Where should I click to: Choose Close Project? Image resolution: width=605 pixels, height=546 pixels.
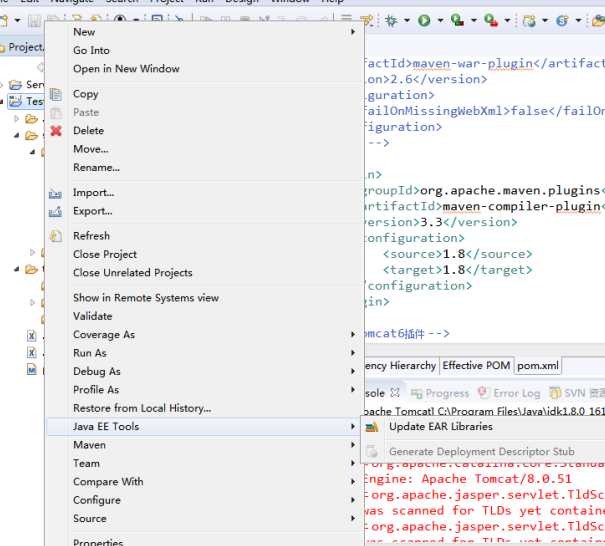(105, 254)
